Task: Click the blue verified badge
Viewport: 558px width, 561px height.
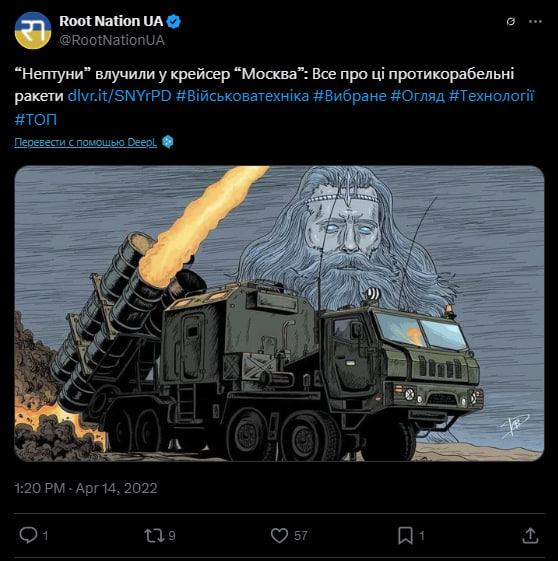Action: tap(174, 21)
